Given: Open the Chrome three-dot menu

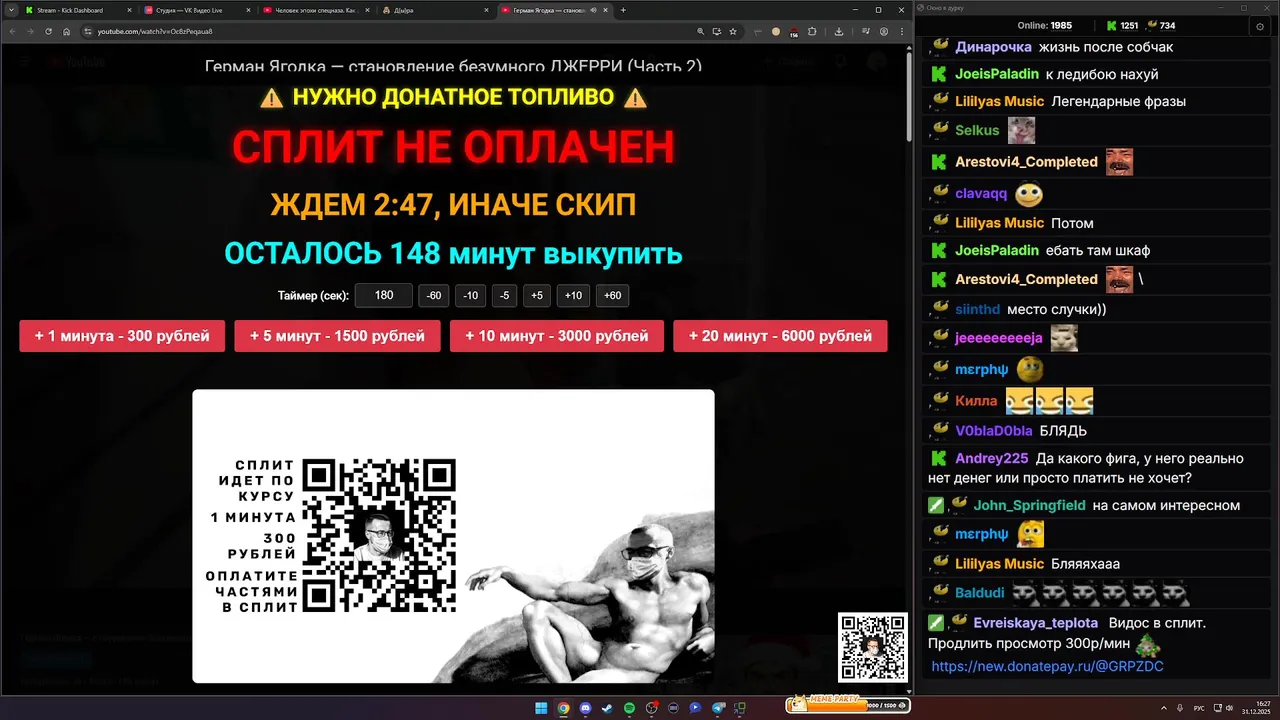Looking at the screenshot, I should click(903, 31).
